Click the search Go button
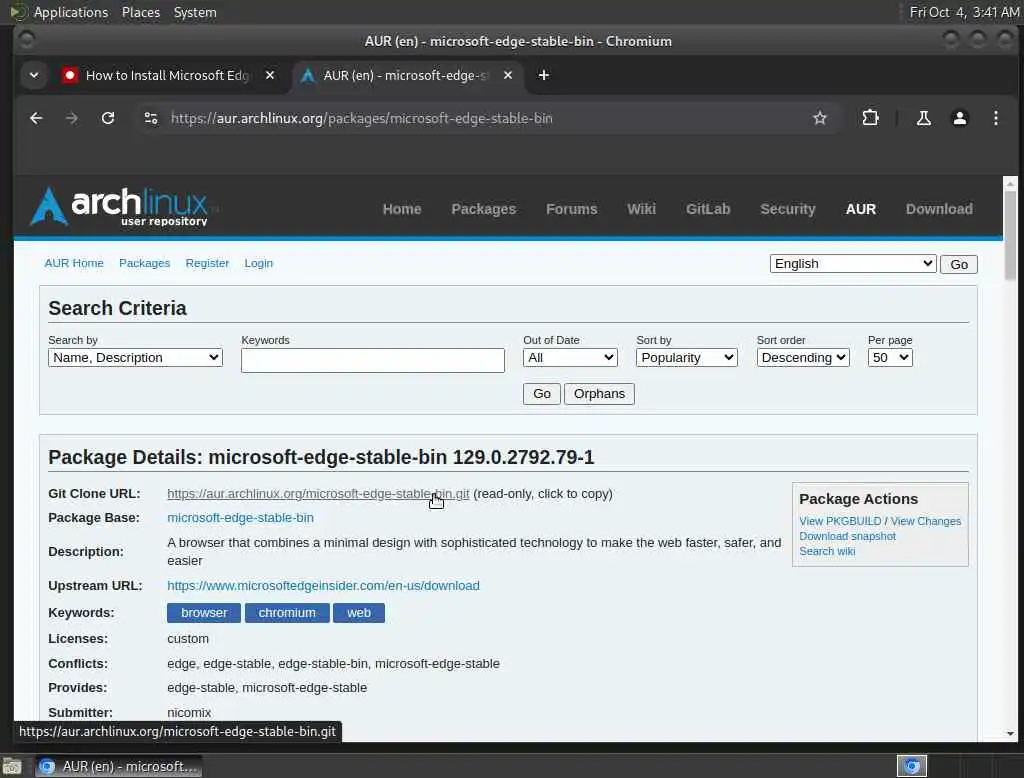This screenshot has width=1024, height=778. pyautogui.click(x=541, y=393)
